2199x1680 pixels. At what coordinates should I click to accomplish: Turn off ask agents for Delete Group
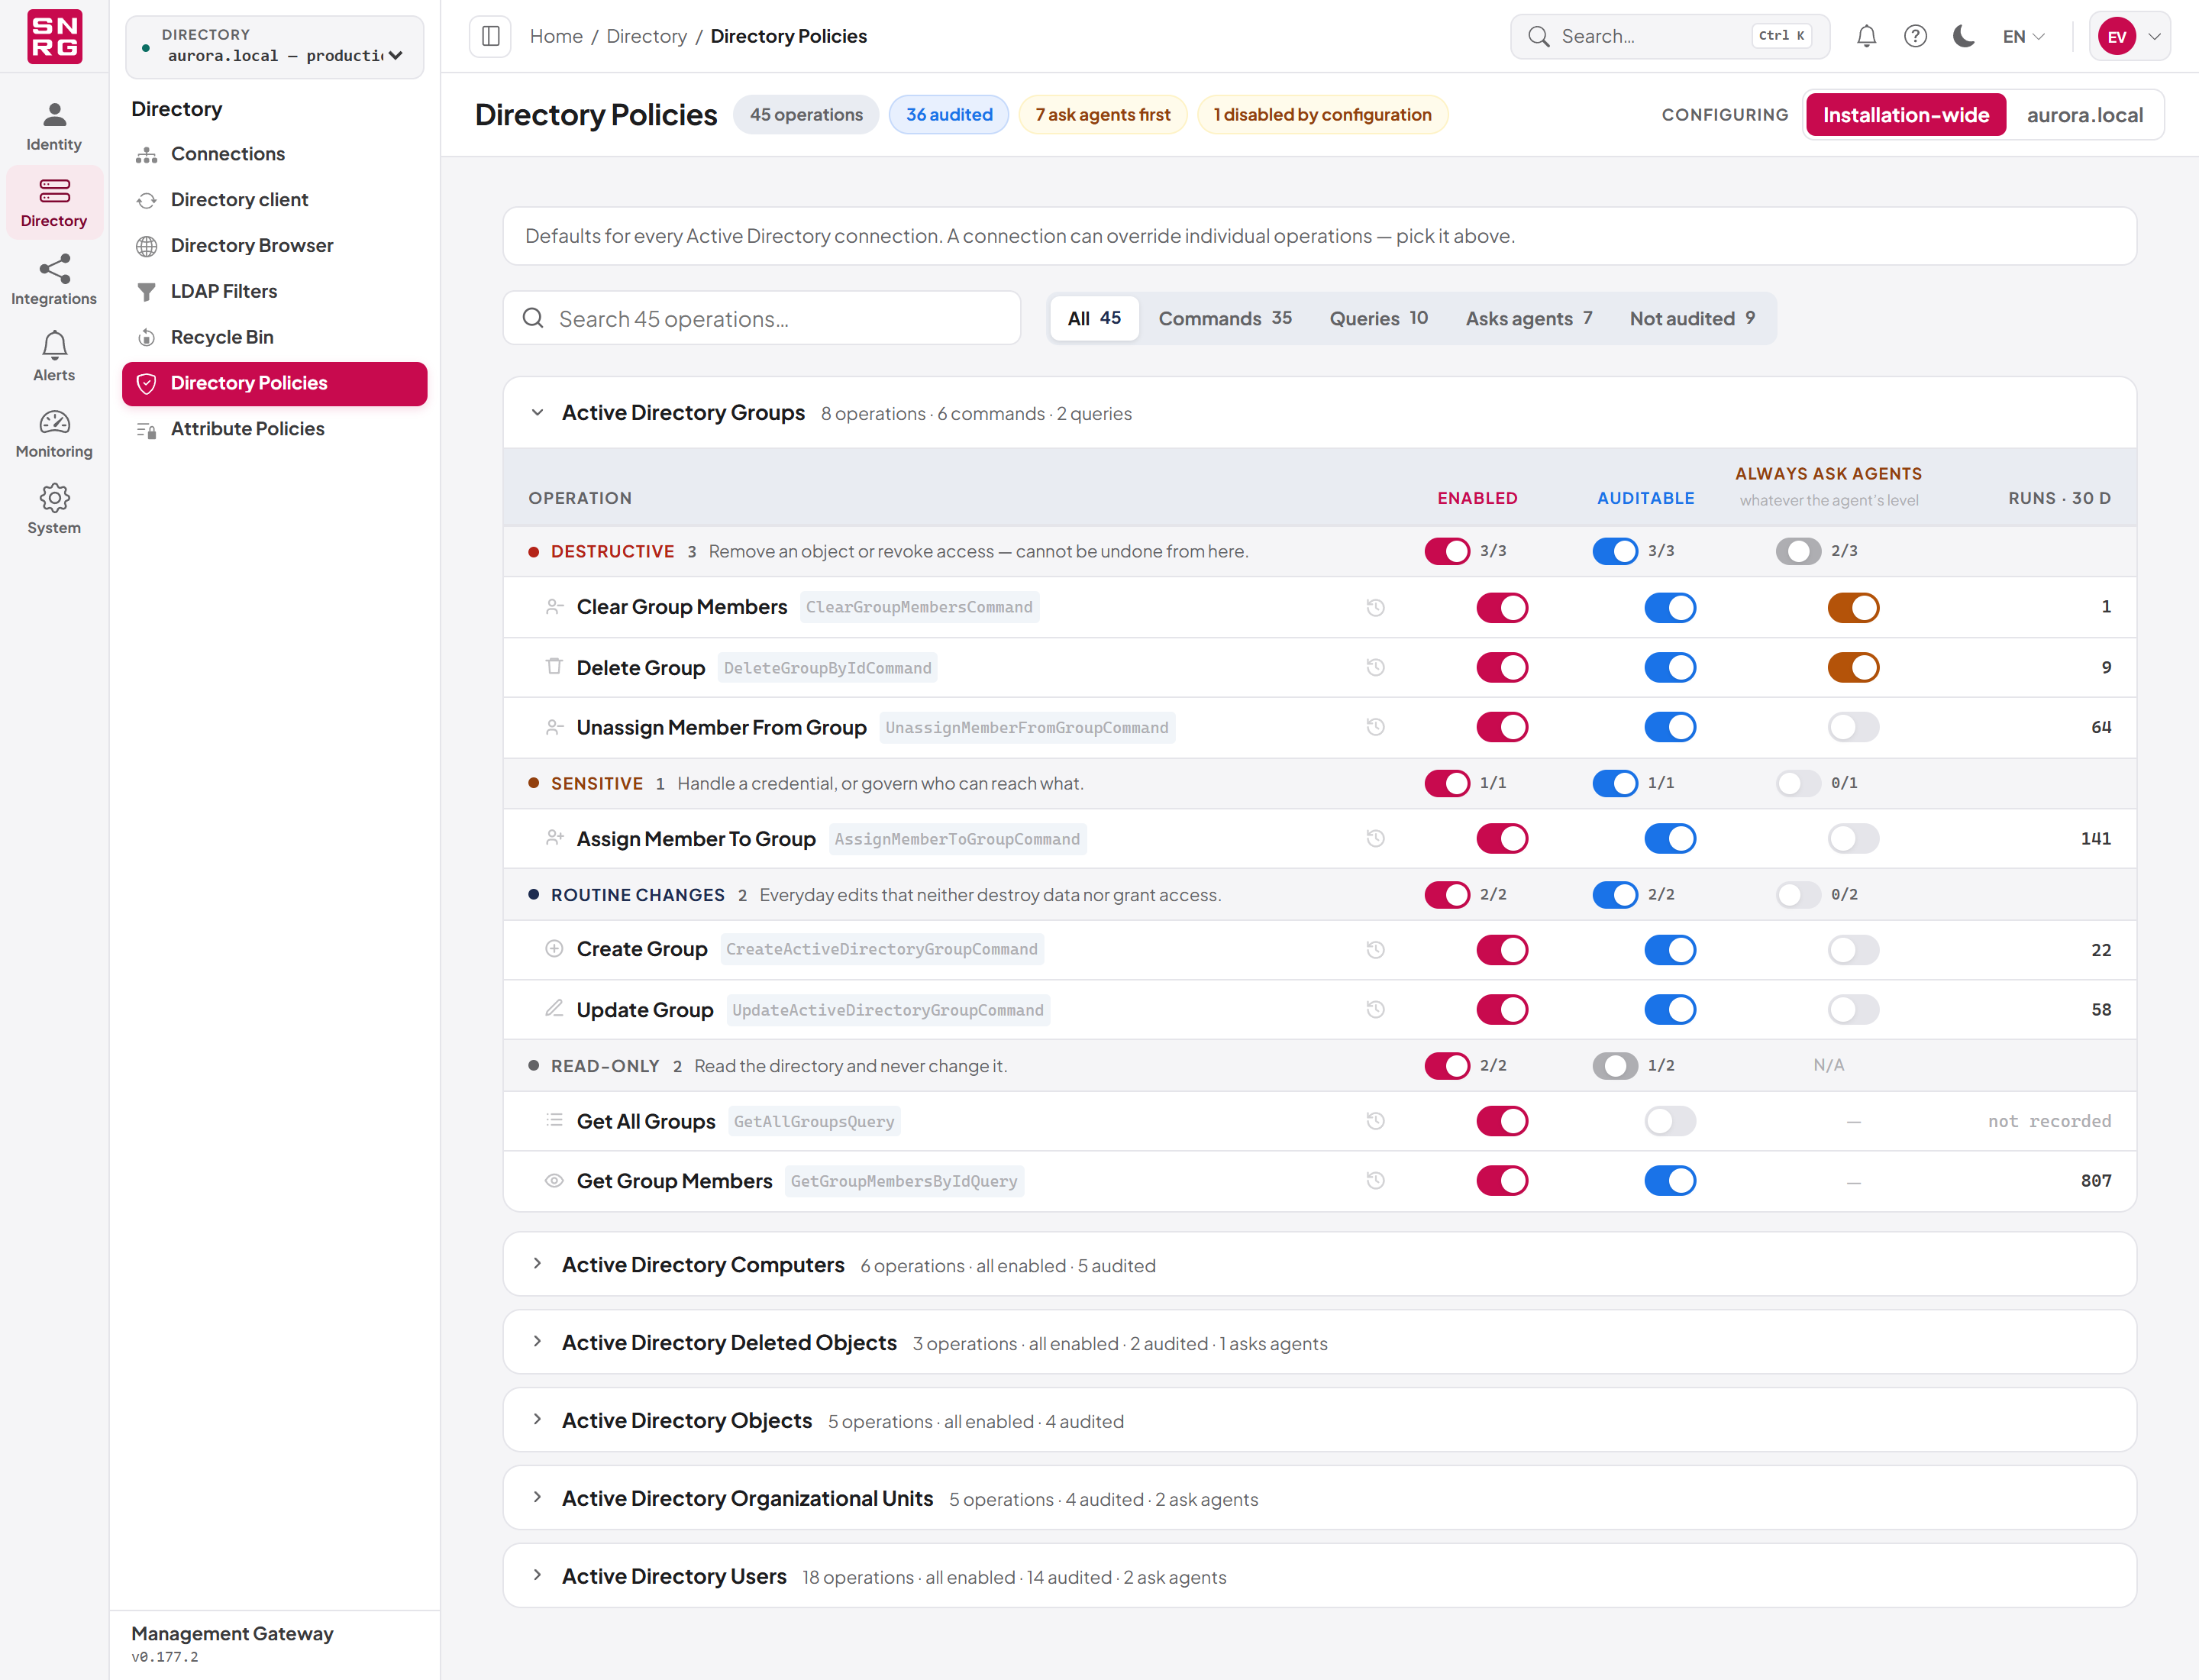point(1853,667)
